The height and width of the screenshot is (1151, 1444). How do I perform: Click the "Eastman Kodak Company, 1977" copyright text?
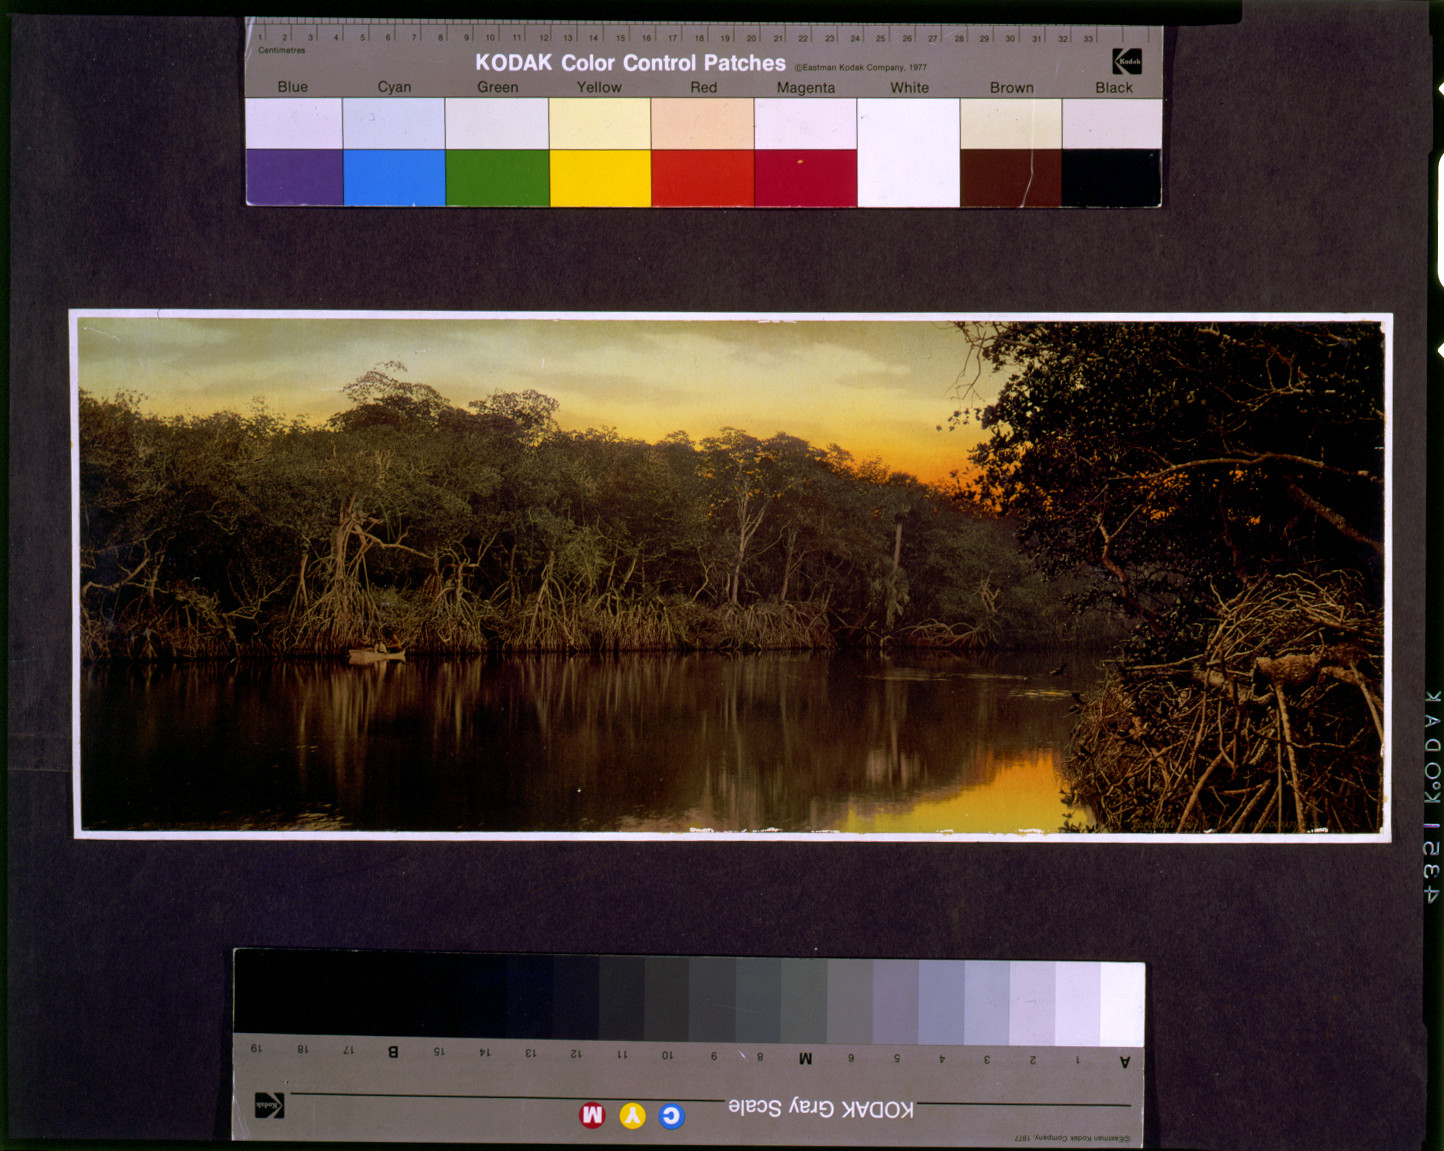861,68
